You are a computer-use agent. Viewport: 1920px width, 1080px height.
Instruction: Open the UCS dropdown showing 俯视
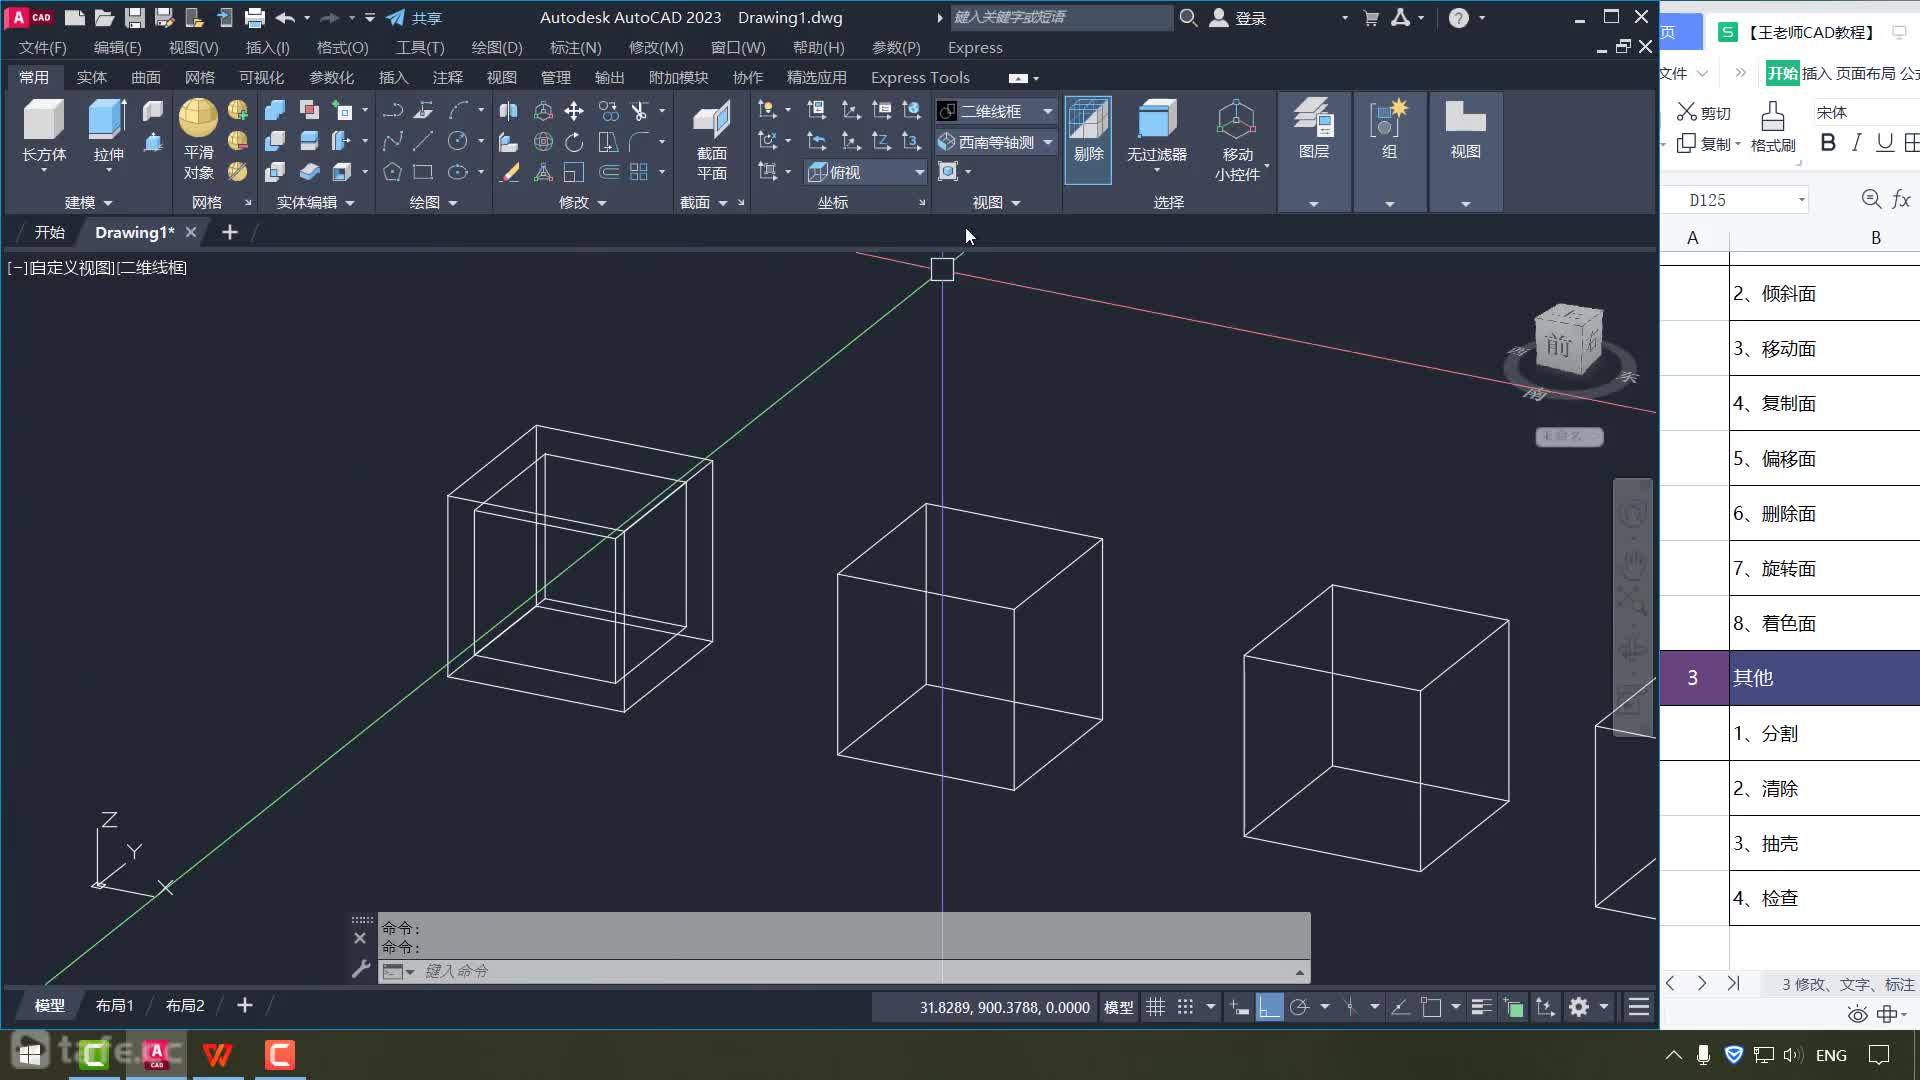point(866,172)
